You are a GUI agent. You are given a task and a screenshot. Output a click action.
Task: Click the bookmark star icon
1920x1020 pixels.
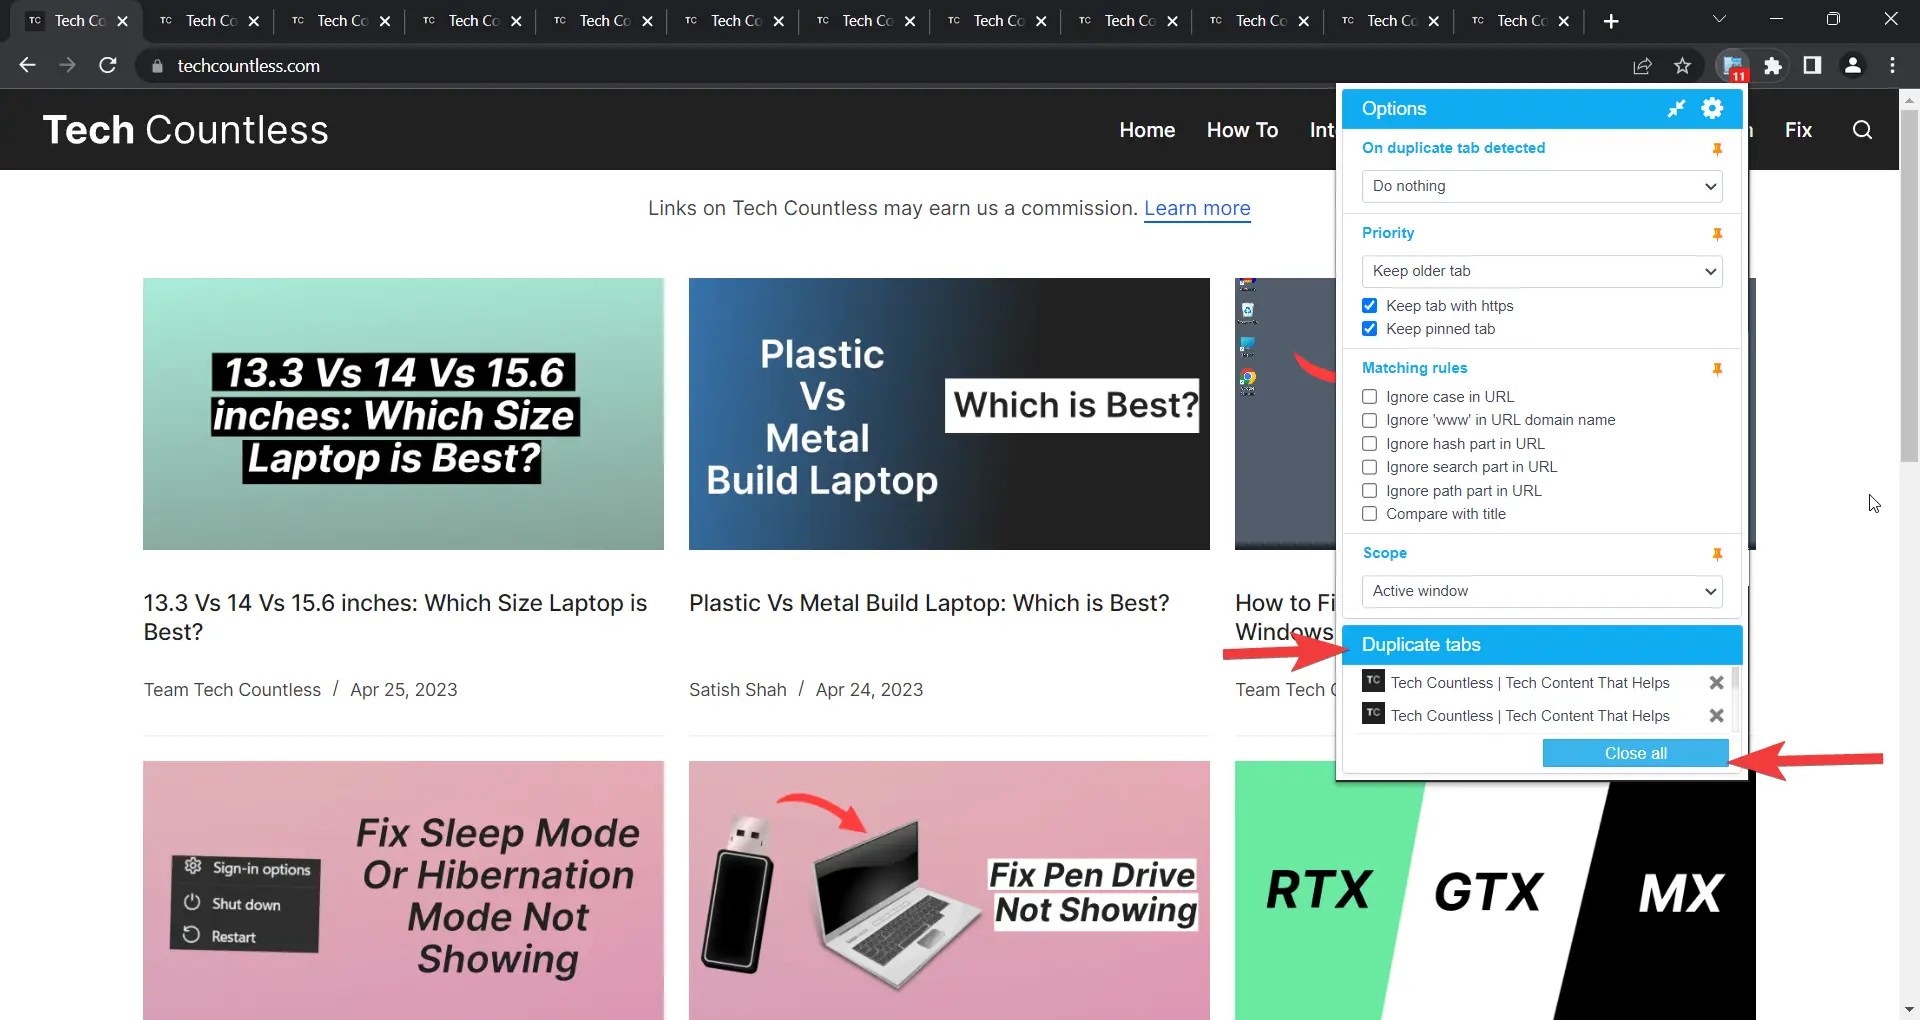(x=1683, y=65)
